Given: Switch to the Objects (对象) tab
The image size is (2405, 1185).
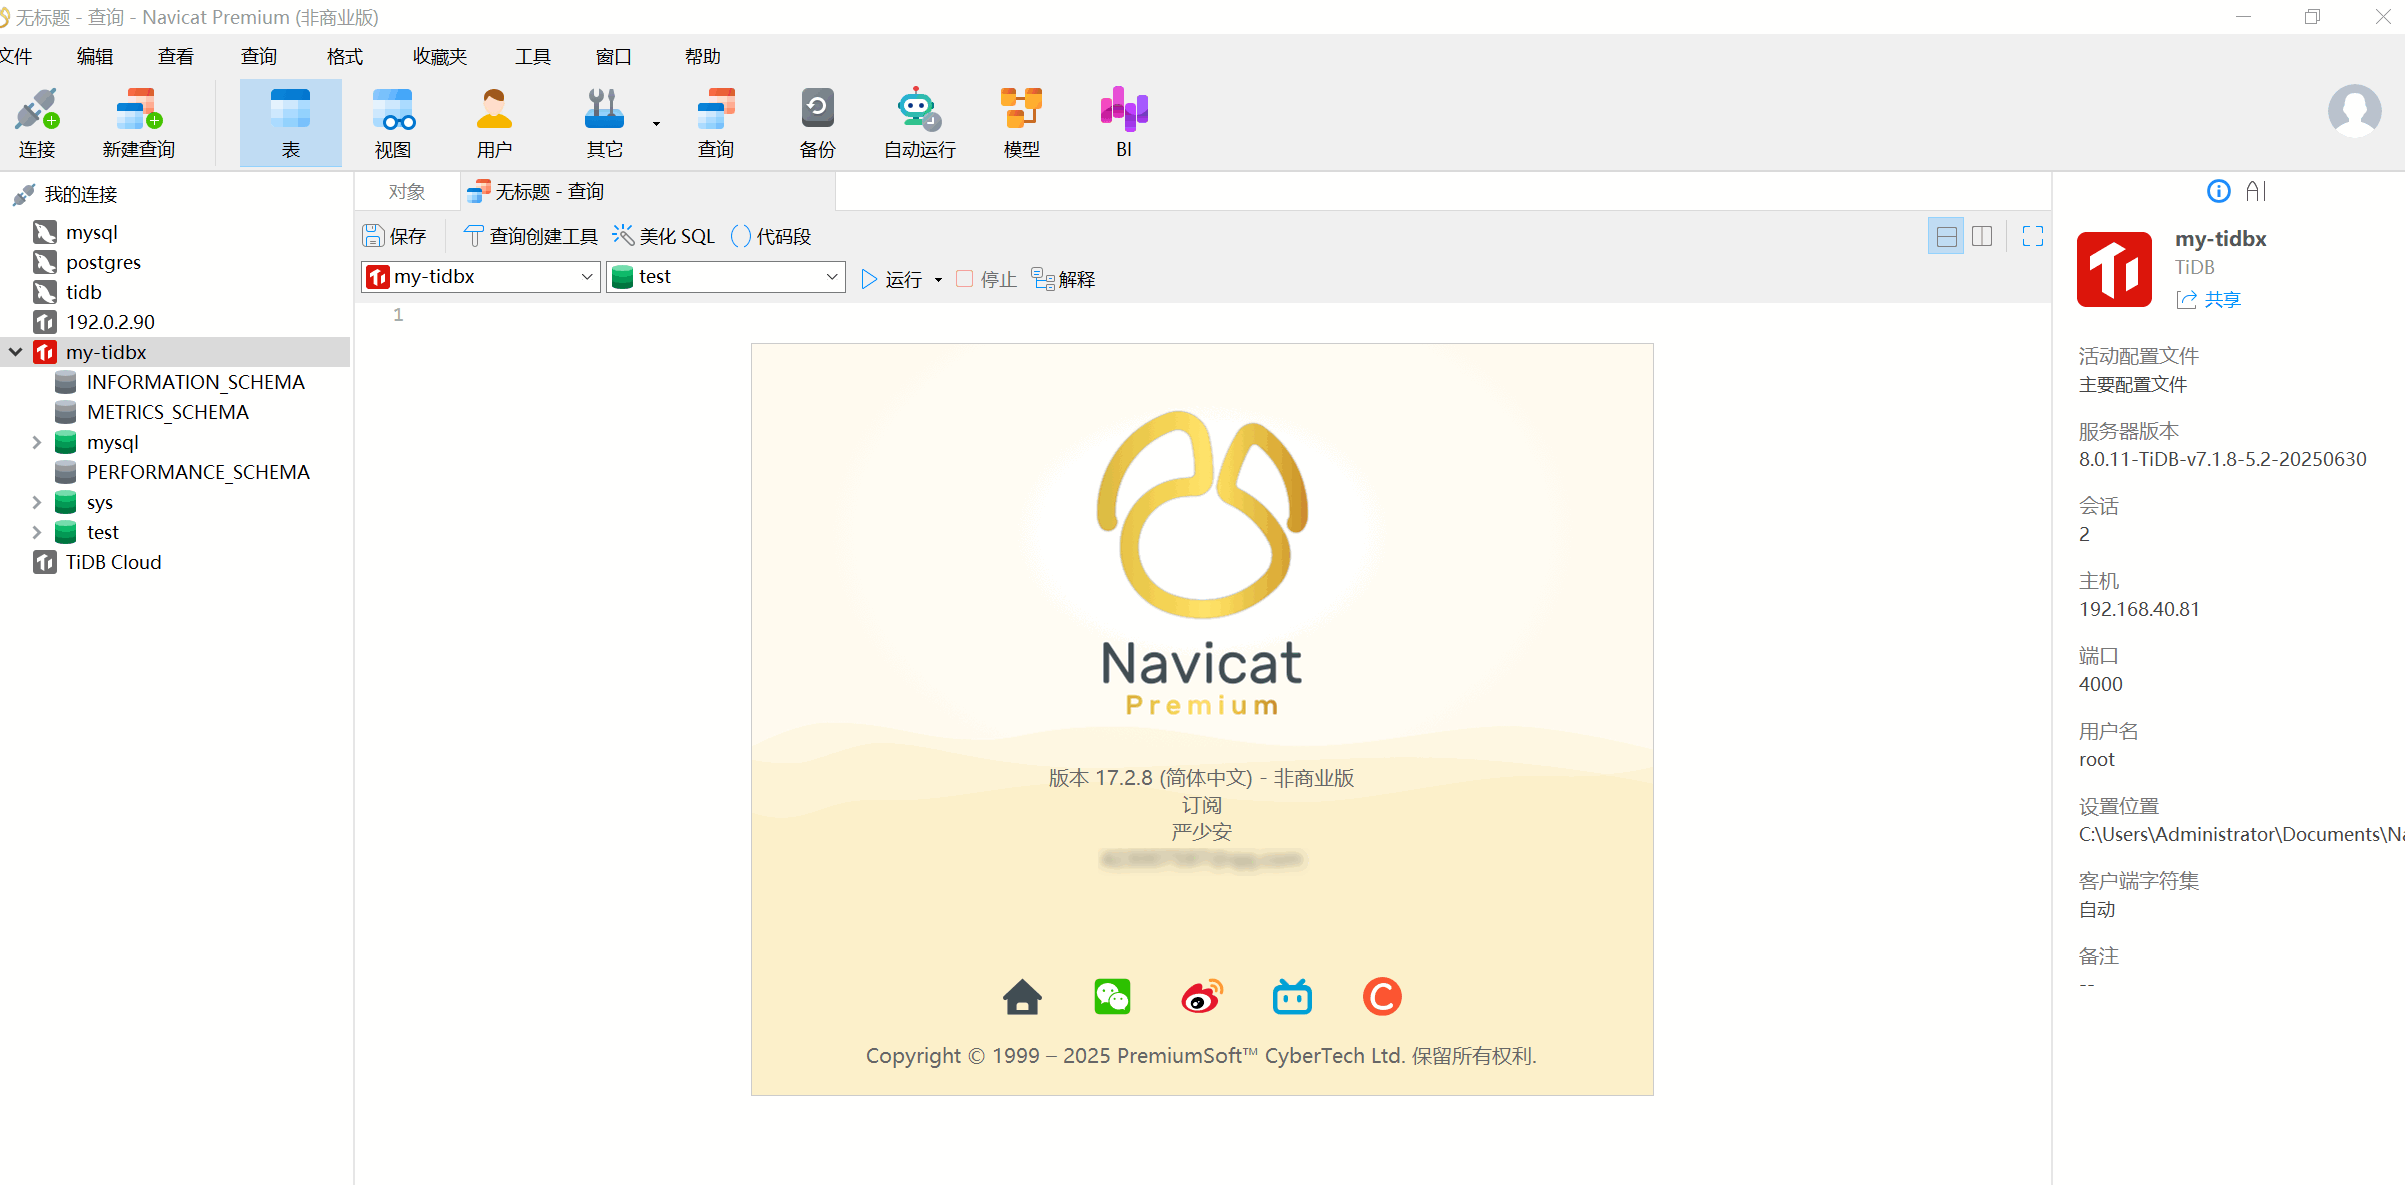Looking at the screenshot, I should point(407,191).
